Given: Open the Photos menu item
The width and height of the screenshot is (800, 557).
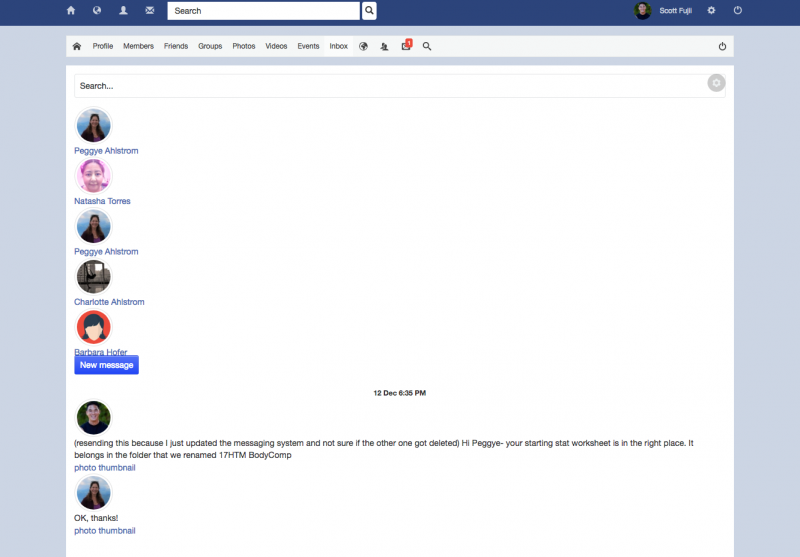Looking at the screenshot, I should [x=243, y=46].
